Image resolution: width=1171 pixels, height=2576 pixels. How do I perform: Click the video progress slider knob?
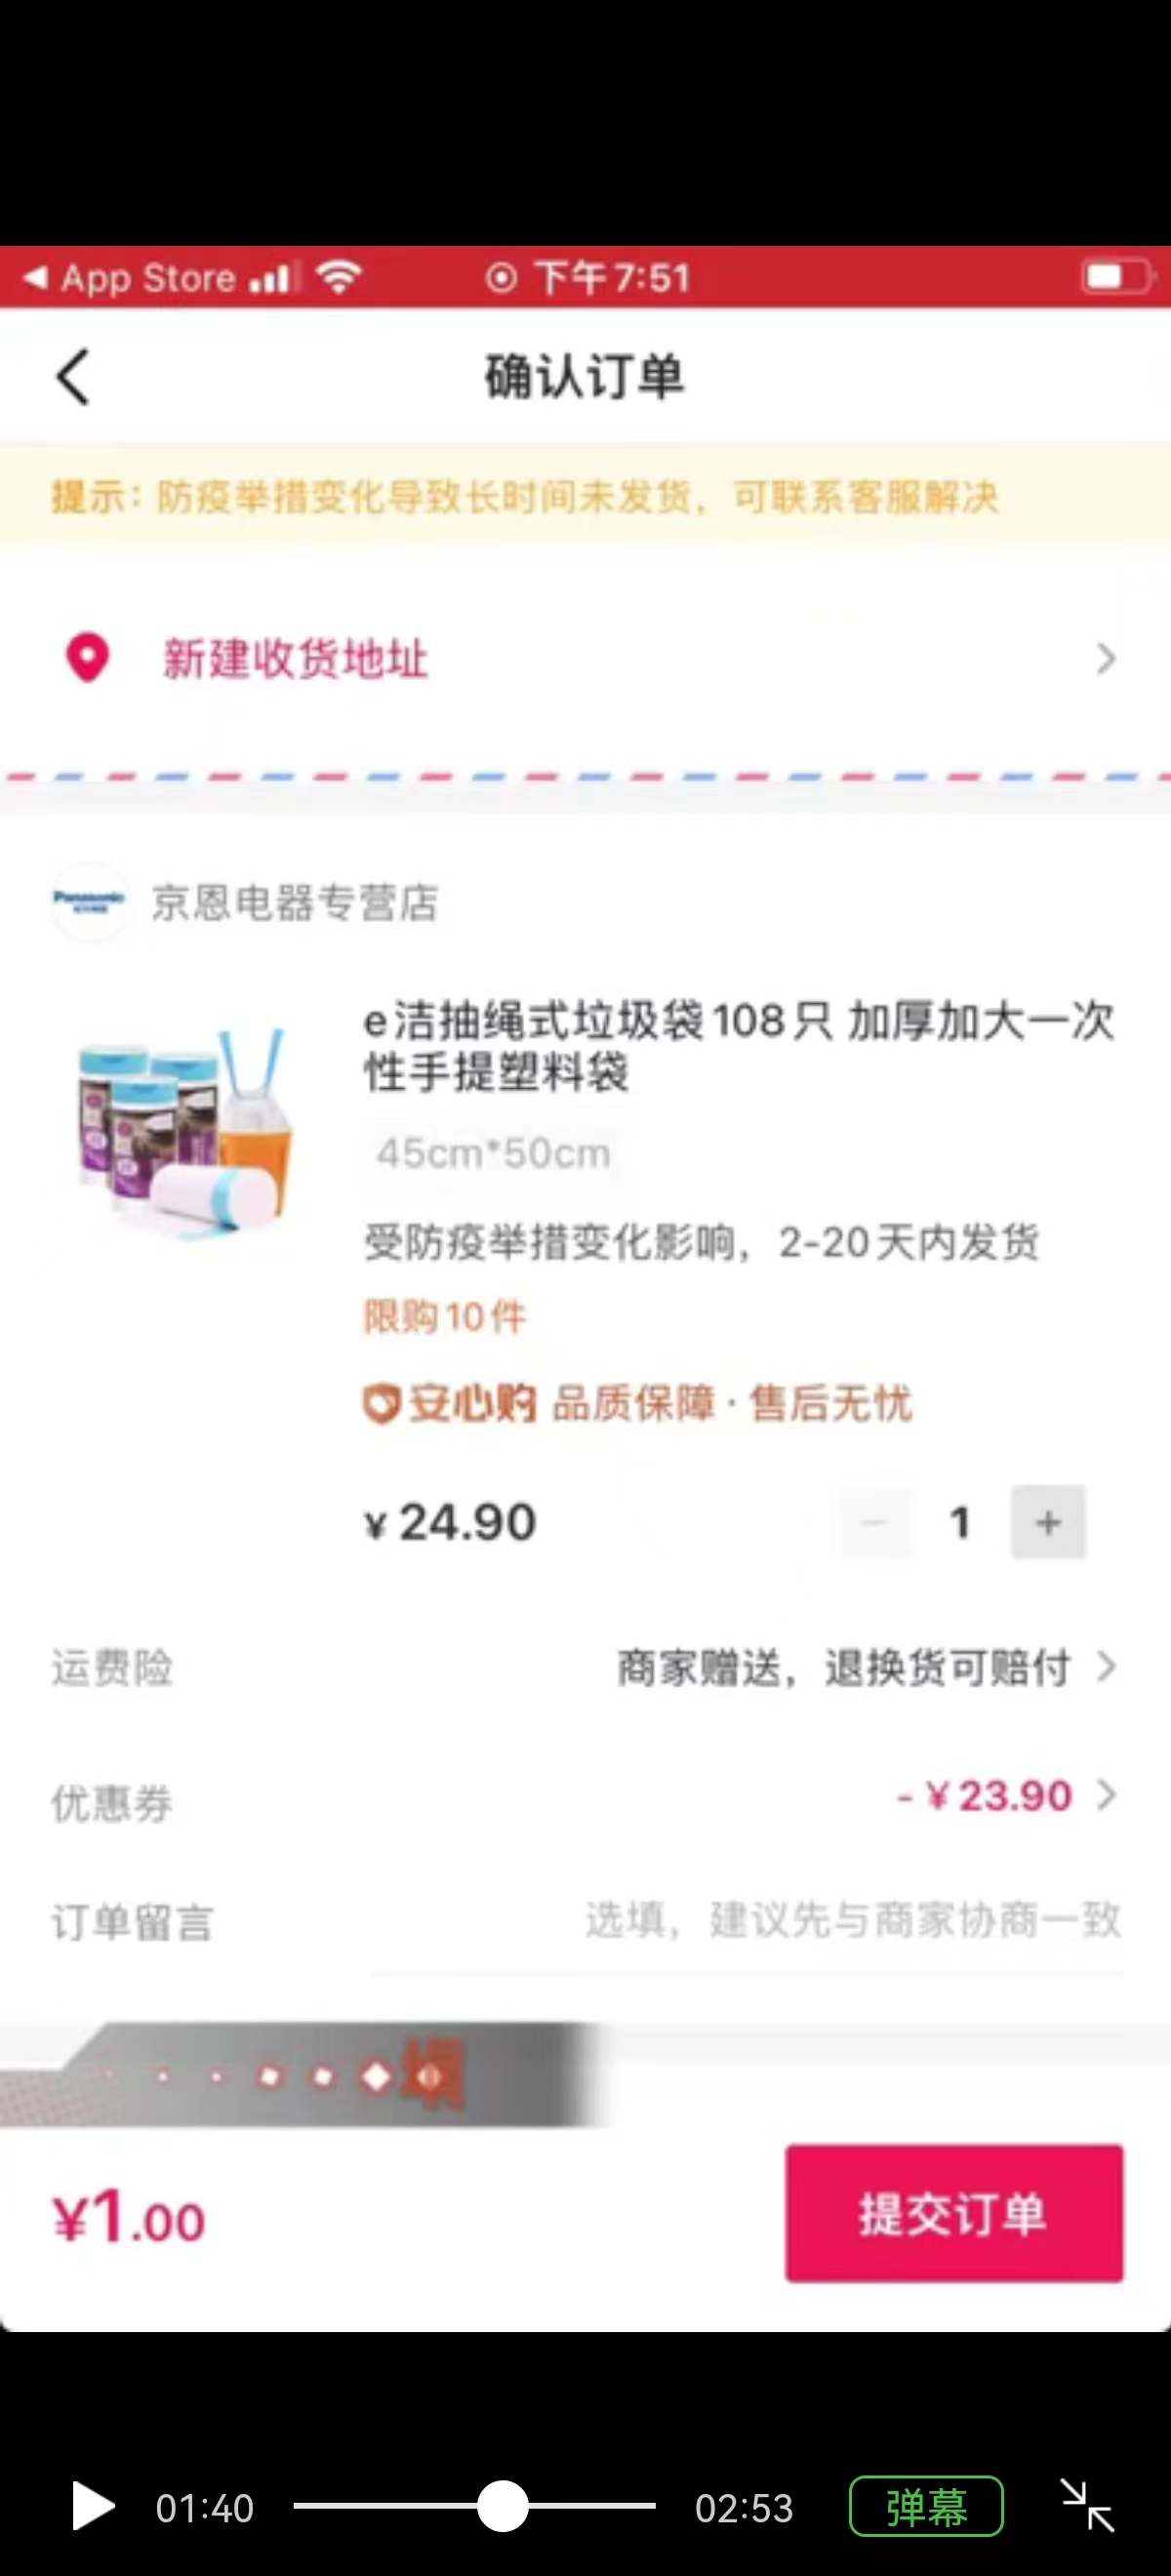[x=502, y=2506]
